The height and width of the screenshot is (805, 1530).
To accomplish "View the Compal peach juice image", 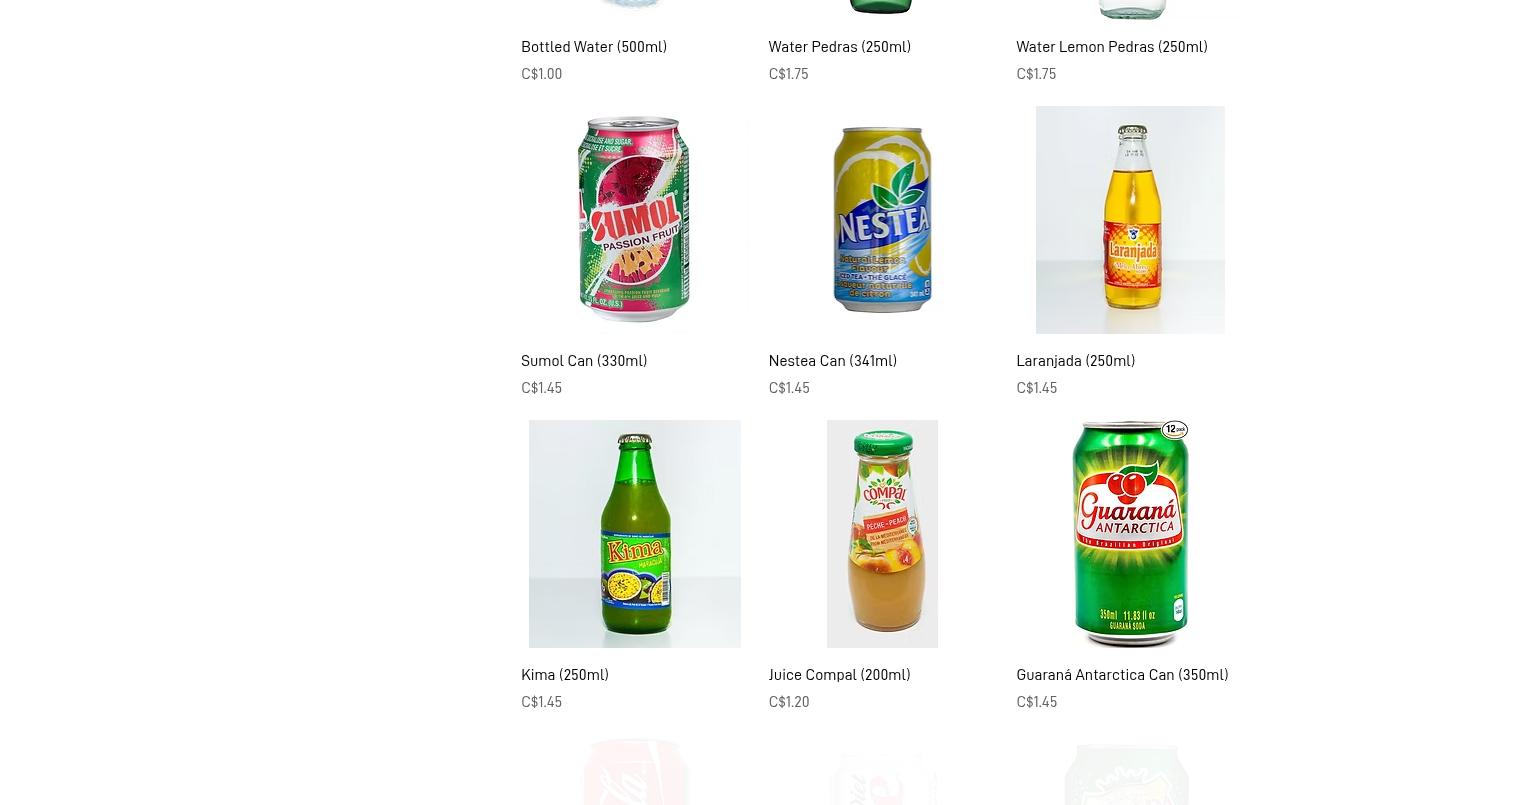I will [882, 534].
